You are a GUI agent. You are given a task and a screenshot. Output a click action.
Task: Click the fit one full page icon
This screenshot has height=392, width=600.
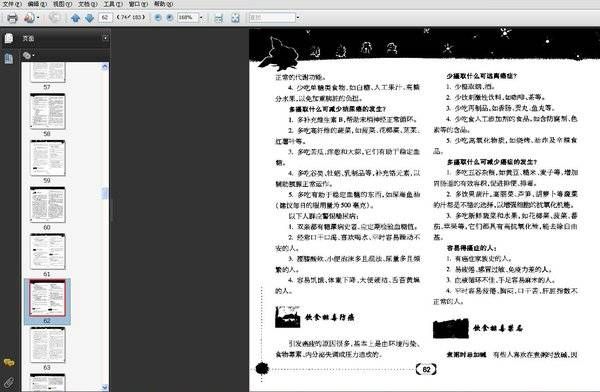tap(235, 18)
